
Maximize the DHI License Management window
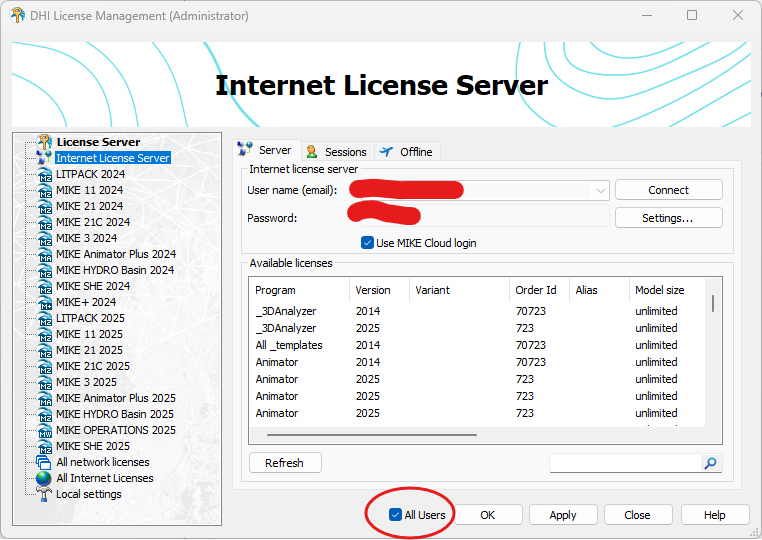692,15
